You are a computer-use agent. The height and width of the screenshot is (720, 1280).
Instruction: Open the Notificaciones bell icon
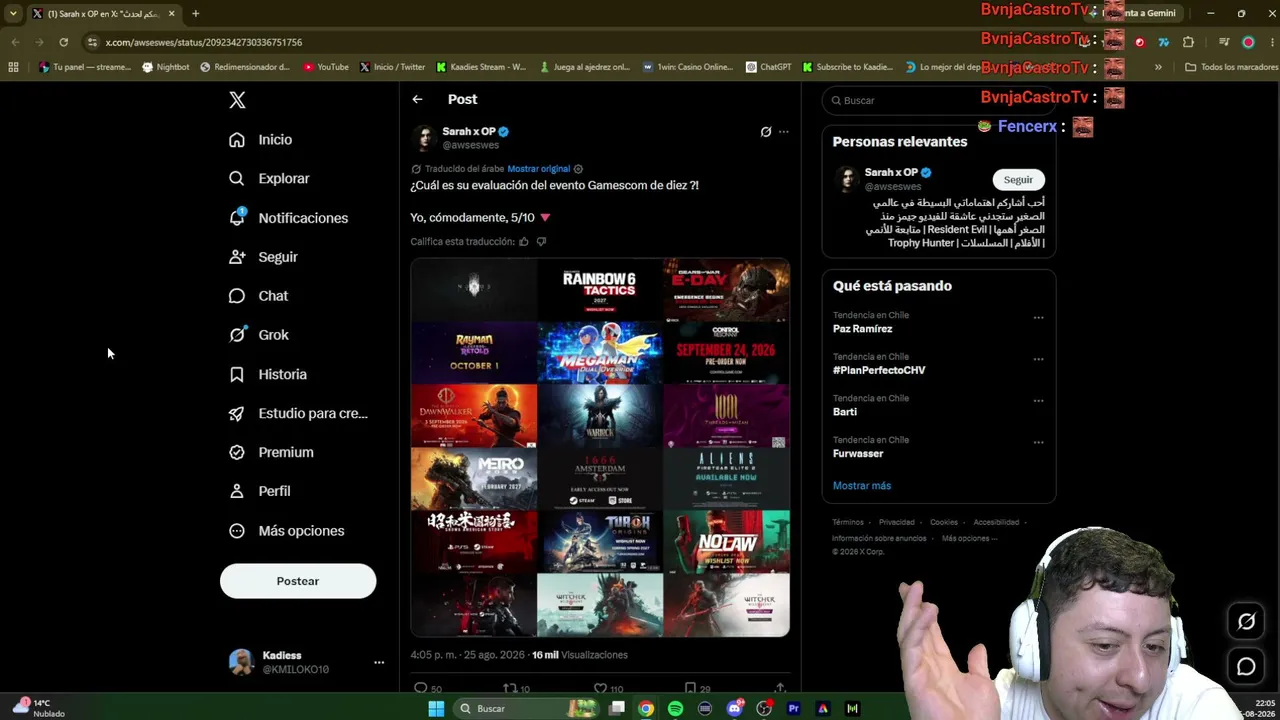pos(237,218)
